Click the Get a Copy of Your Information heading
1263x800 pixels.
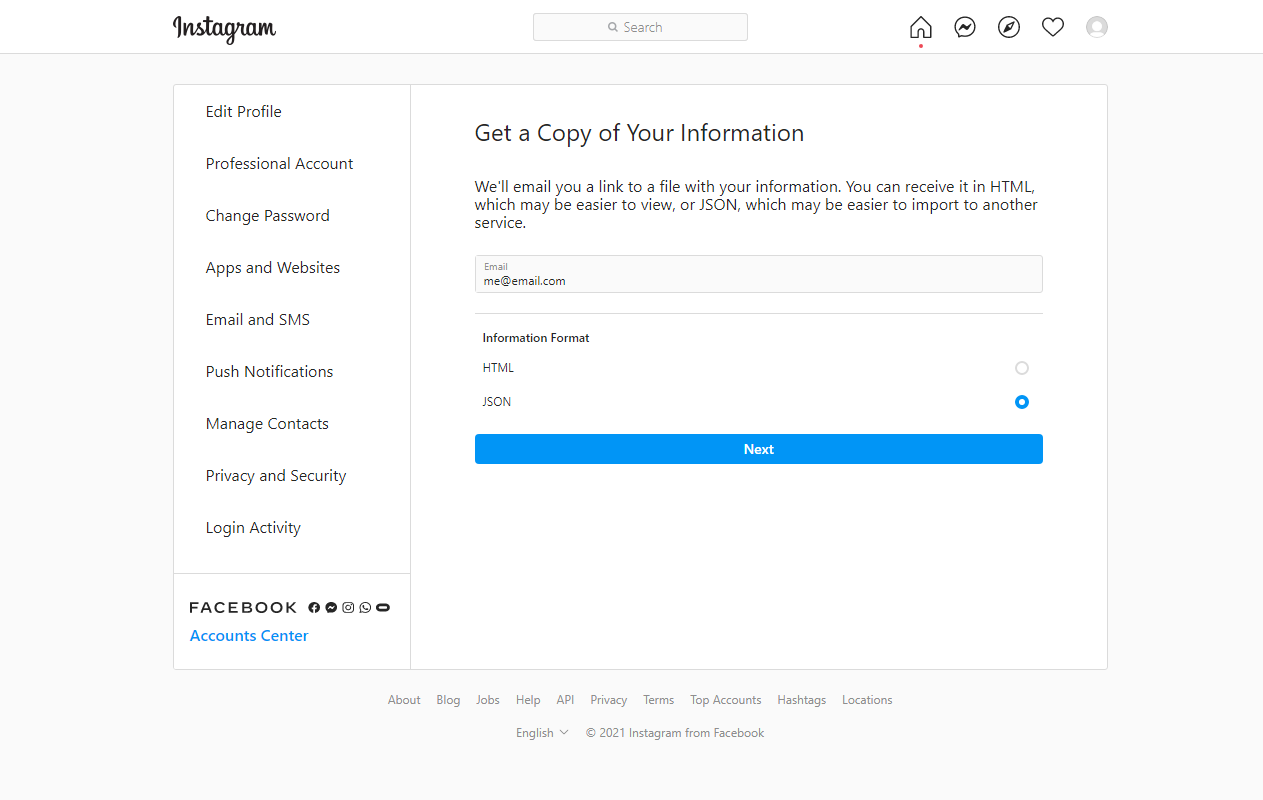(639, 133)
